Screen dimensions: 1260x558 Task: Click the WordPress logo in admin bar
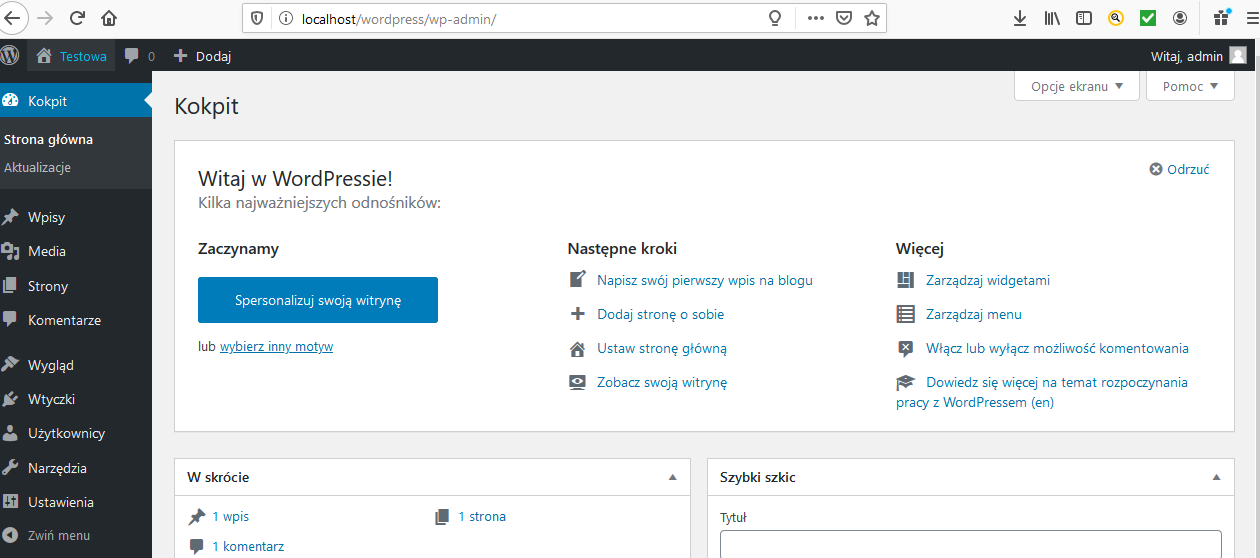10,56
